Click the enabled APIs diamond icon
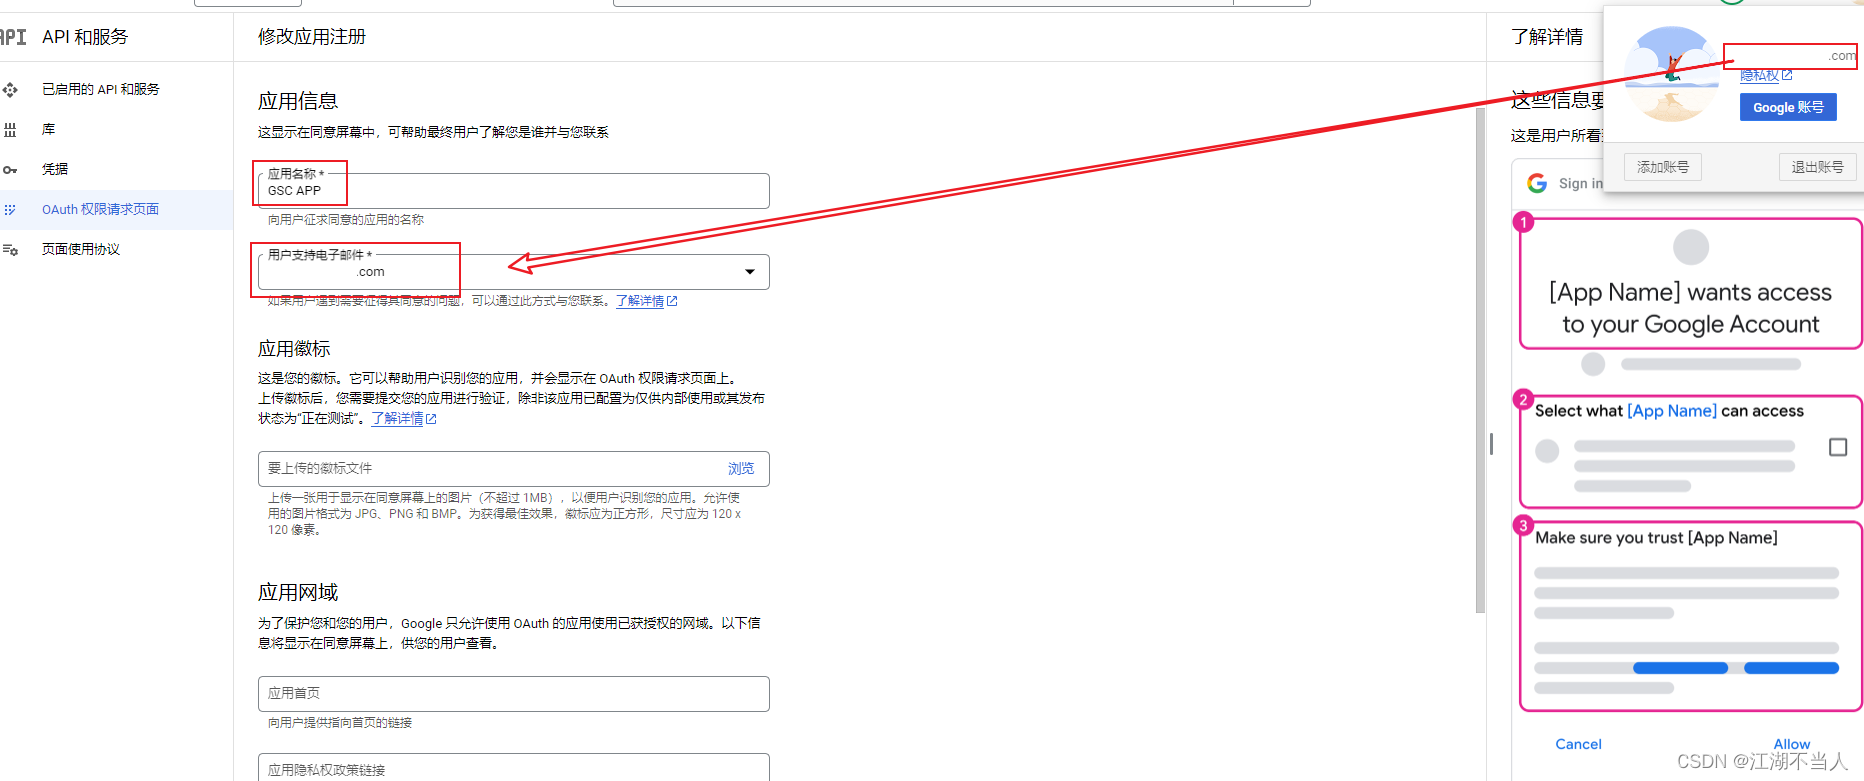This screenshot has width=1864, height=781. (10, 90)
